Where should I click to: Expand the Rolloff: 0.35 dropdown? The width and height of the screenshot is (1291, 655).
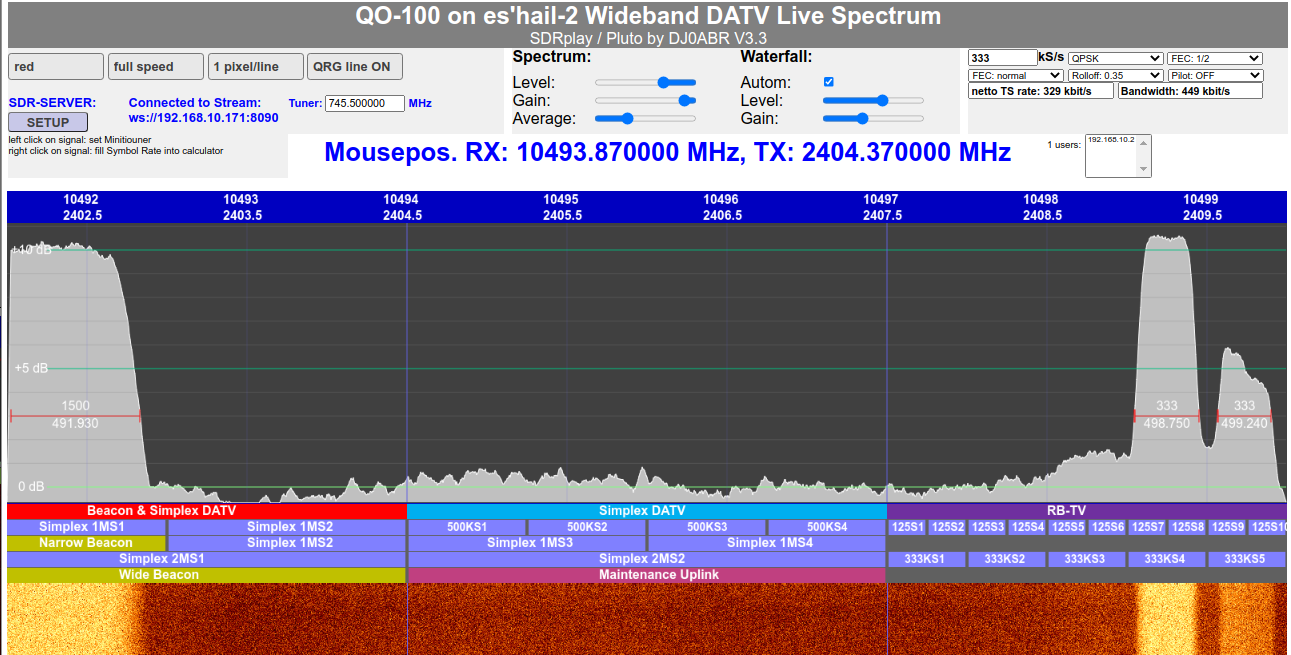pyautogui.click(x=1116, y=76)
